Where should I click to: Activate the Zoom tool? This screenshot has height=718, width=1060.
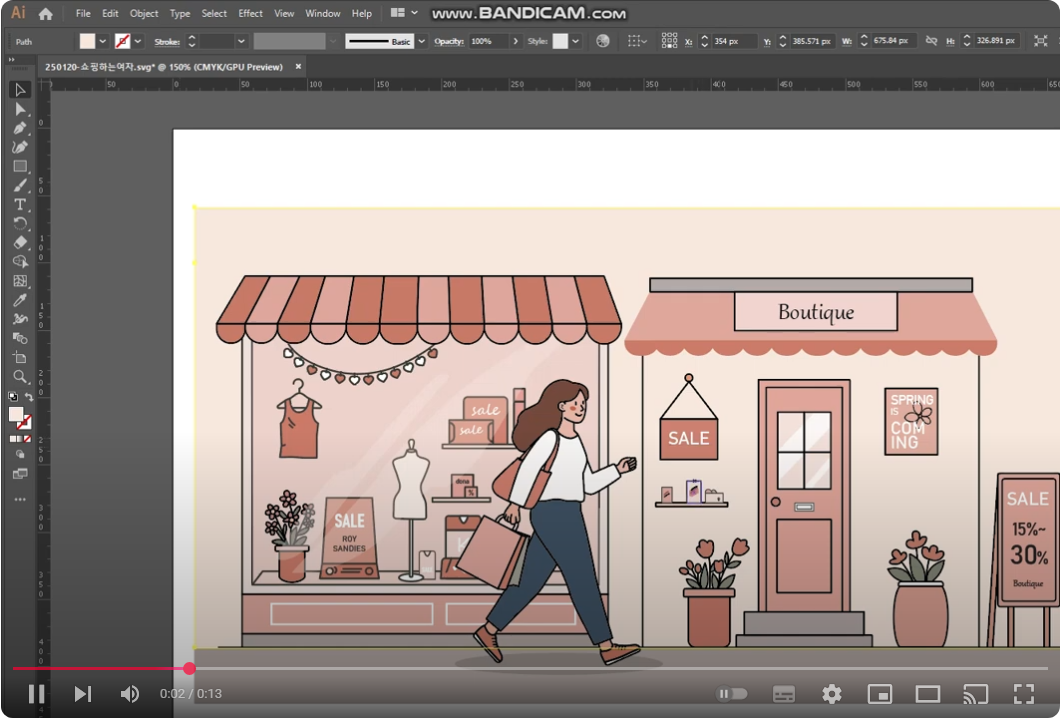pos(20,377)
